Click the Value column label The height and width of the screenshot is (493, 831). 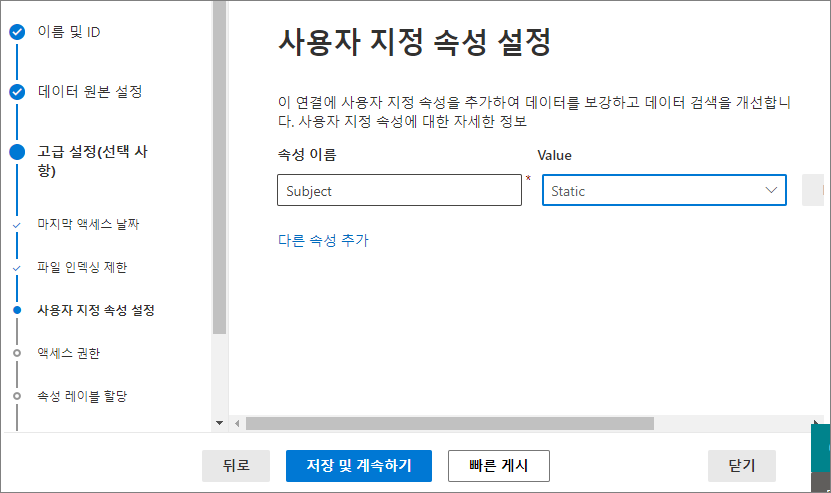point(554,155)
